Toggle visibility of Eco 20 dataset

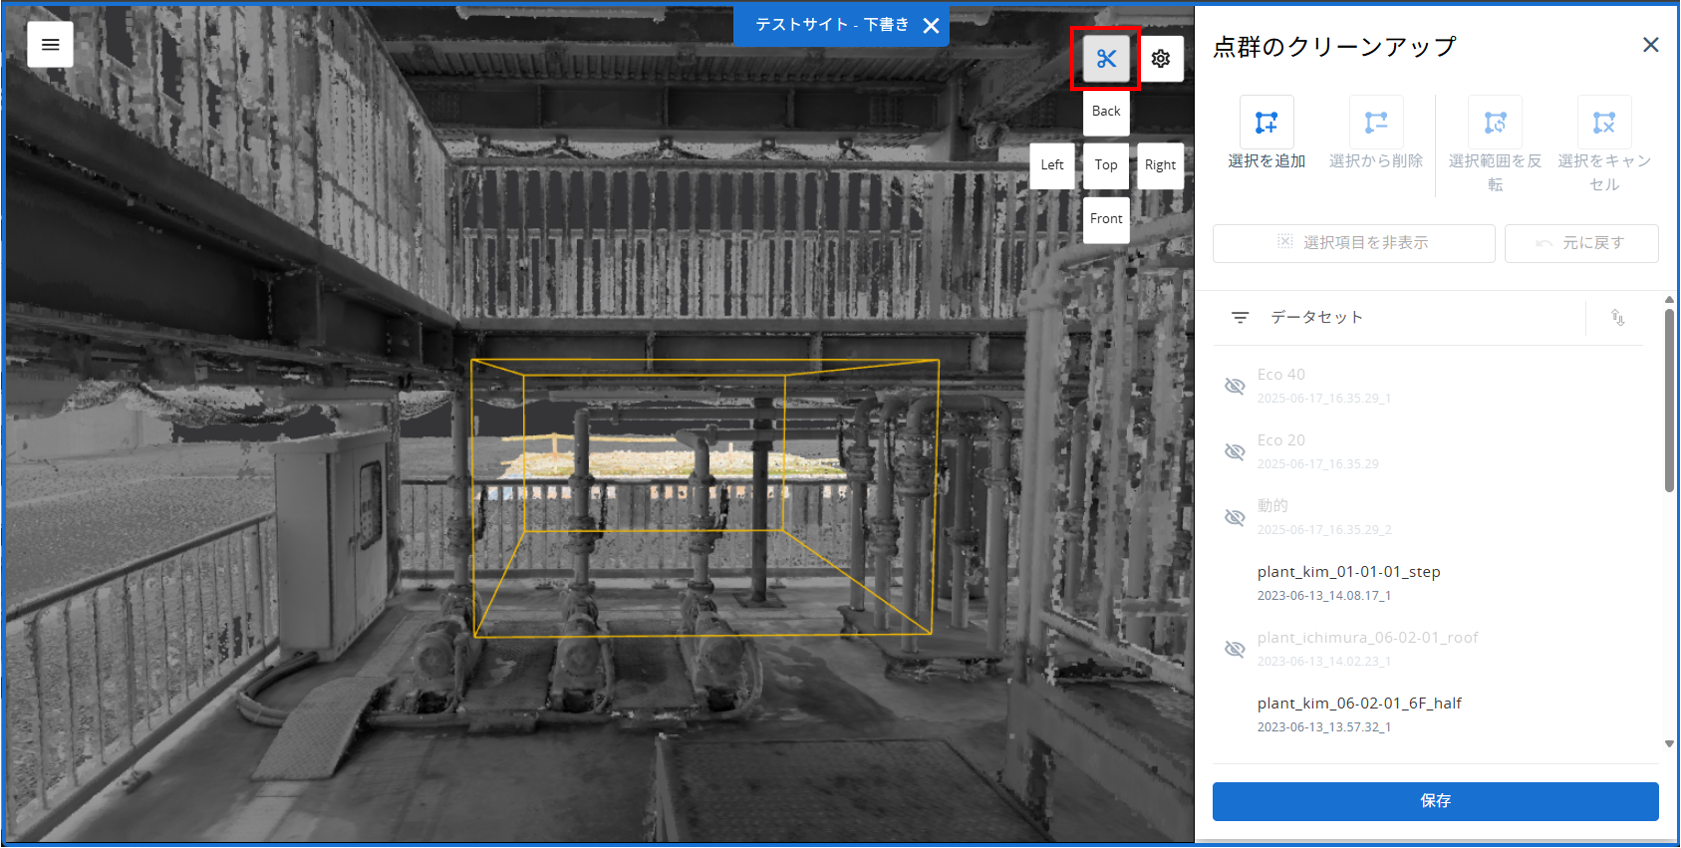click(x=1235, y=452)
